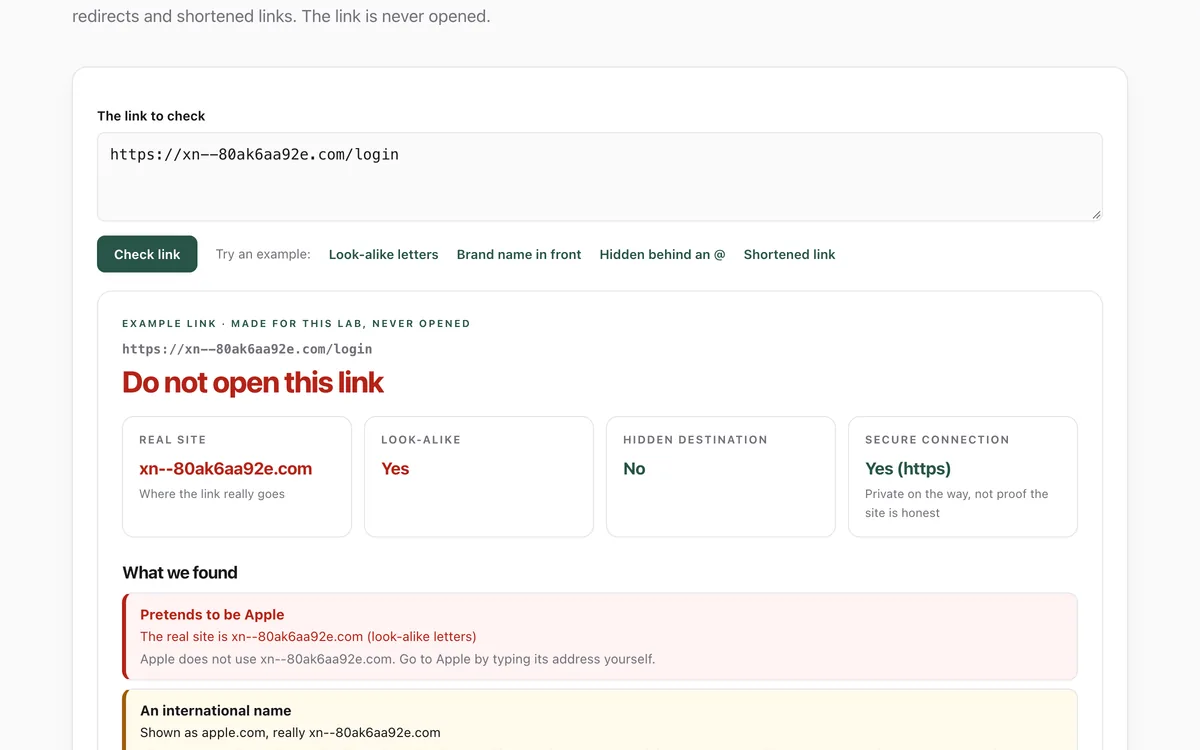Try the Look-alike letters example
1200x750 pixels.
pyautogui.click(x=384, y=254)
